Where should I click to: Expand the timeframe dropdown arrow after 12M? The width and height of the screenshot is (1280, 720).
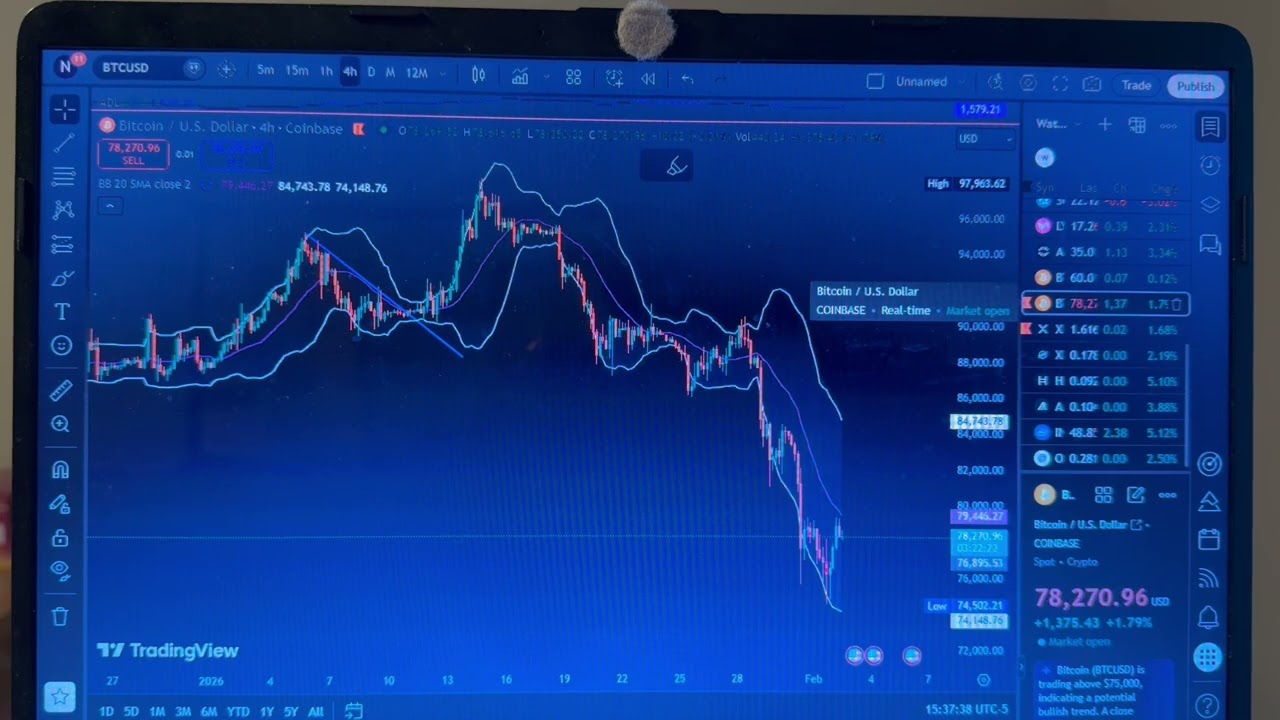tap(443, 73)
